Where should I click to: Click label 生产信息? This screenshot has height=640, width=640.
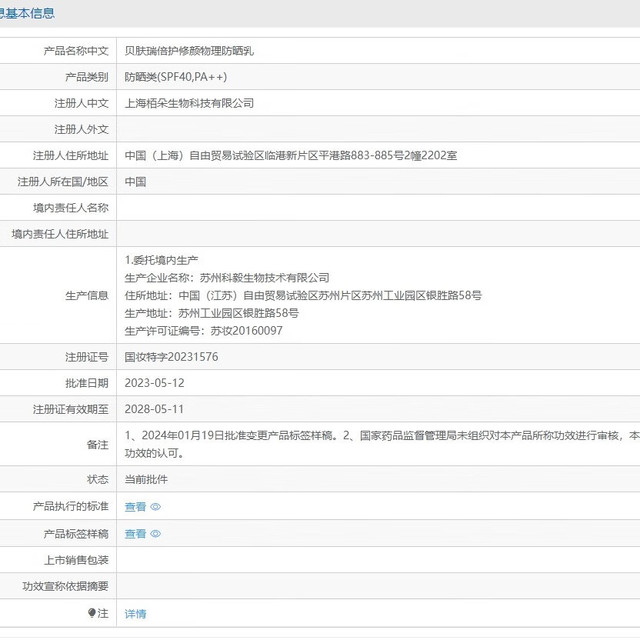87,295
